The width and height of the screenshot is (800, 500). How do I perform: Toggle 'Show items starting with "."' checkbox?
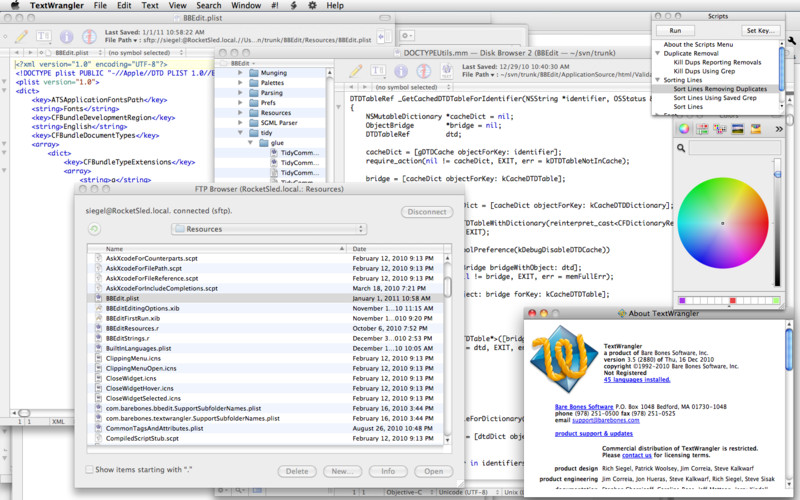(89, 469)
